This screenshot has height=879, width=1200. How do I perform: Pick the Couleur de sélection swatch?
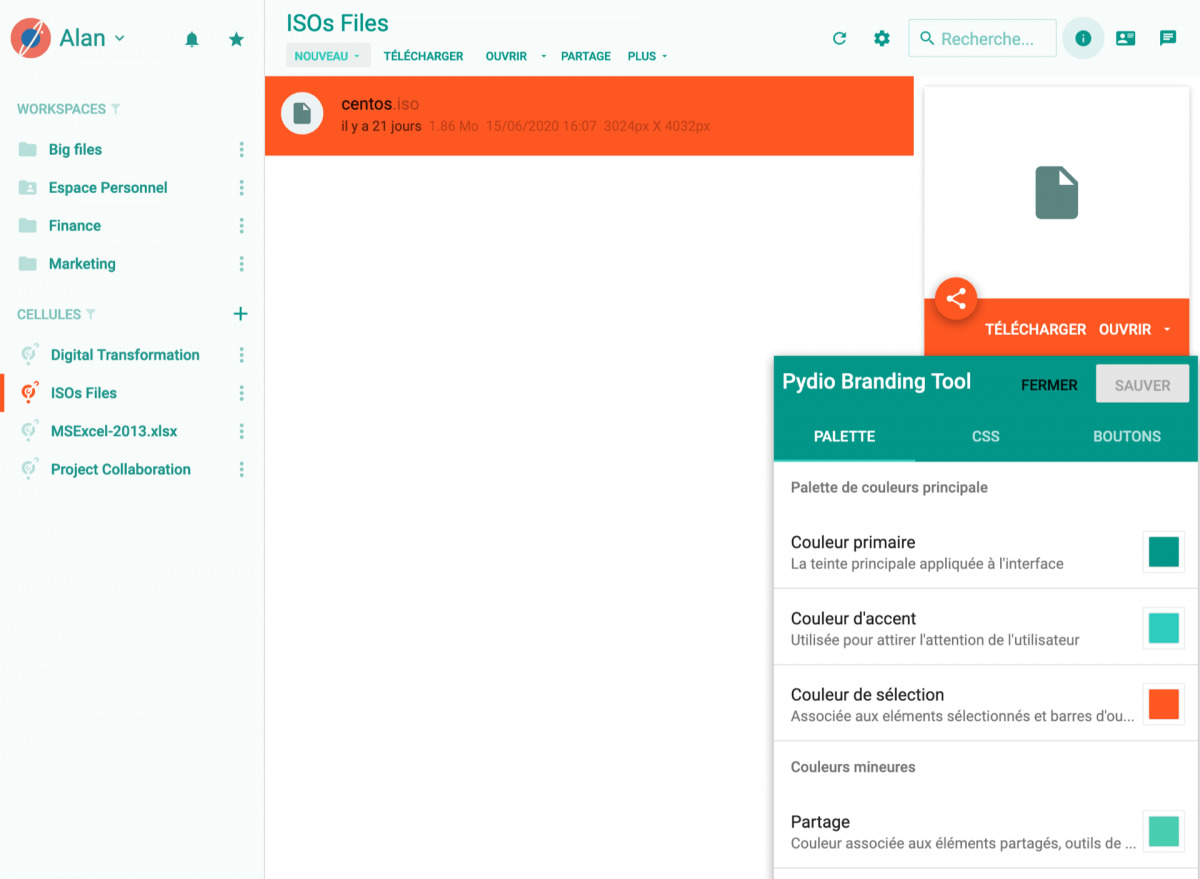click(1164, 704)
